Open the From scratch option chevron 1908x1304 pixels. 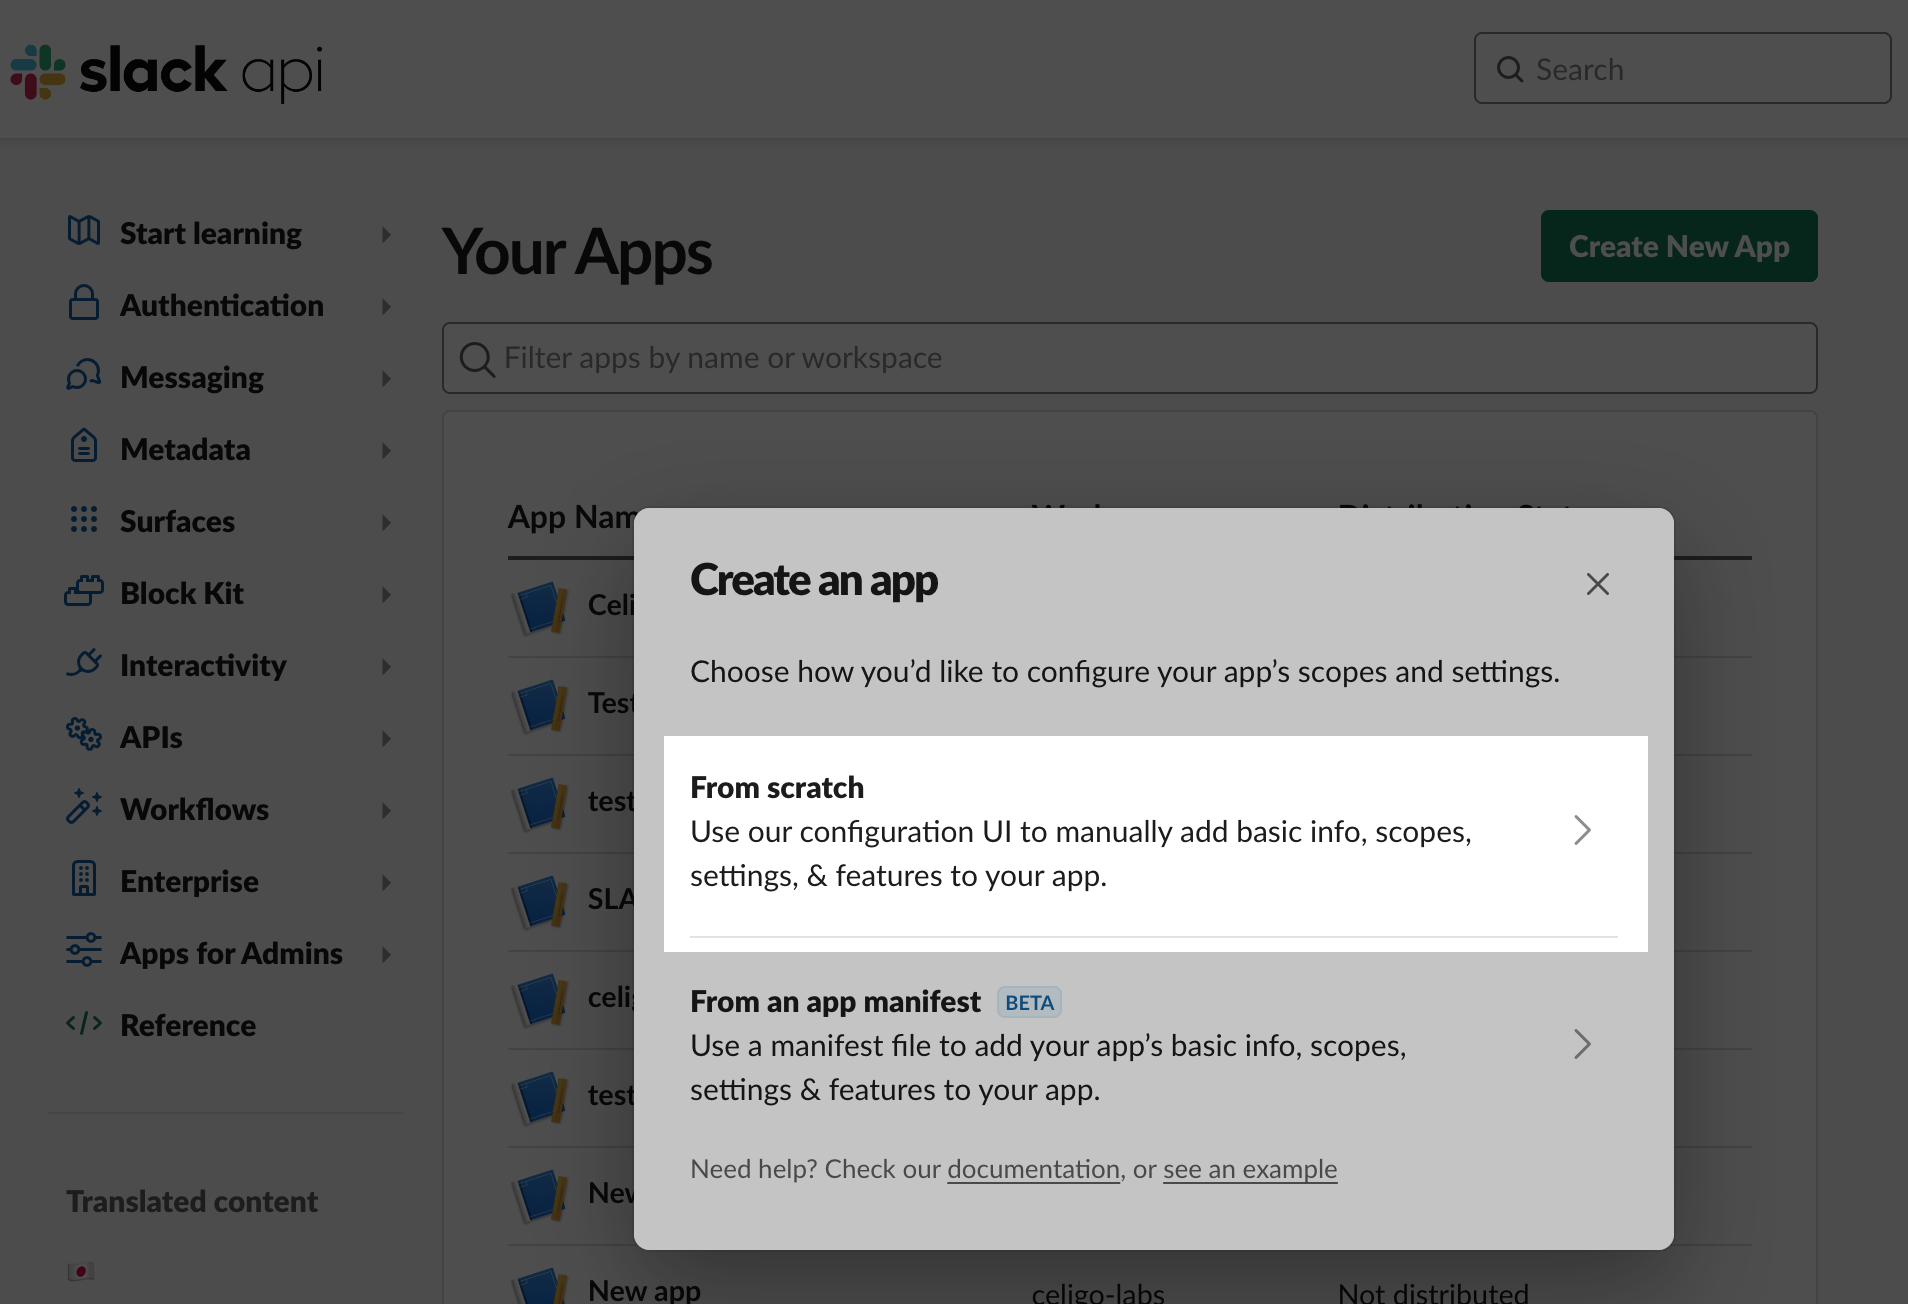1583,830
